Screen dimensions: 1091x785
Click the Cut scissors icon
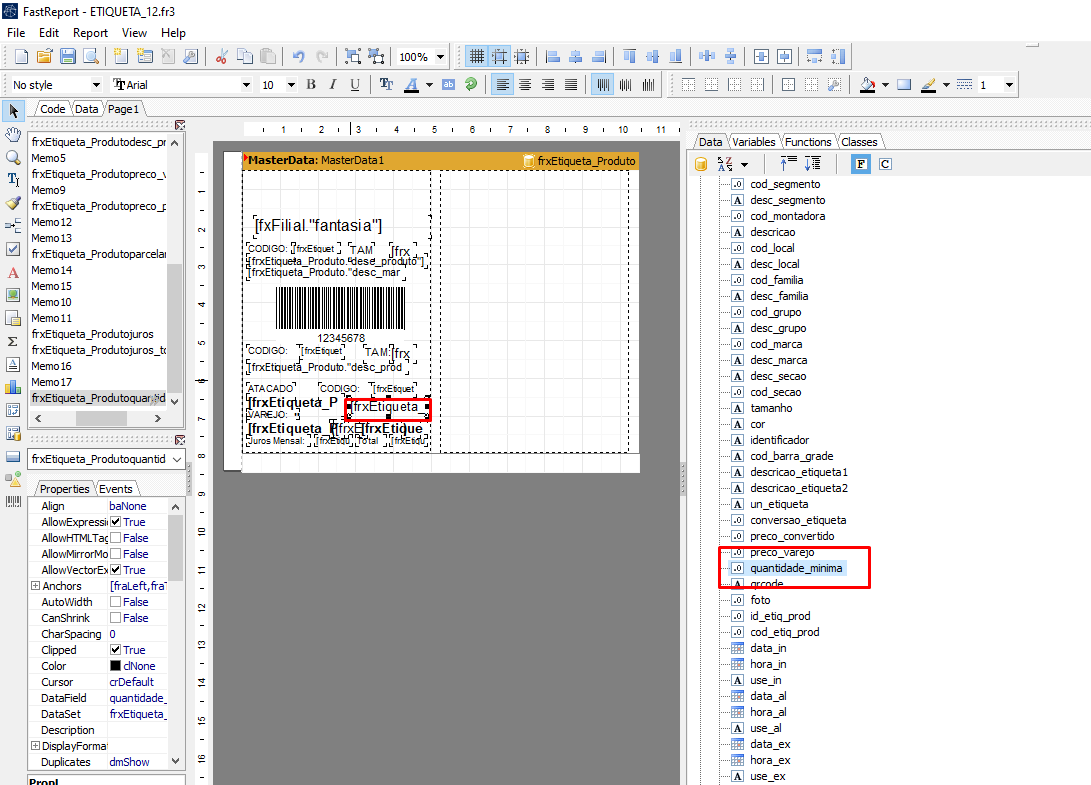point(221,57)
